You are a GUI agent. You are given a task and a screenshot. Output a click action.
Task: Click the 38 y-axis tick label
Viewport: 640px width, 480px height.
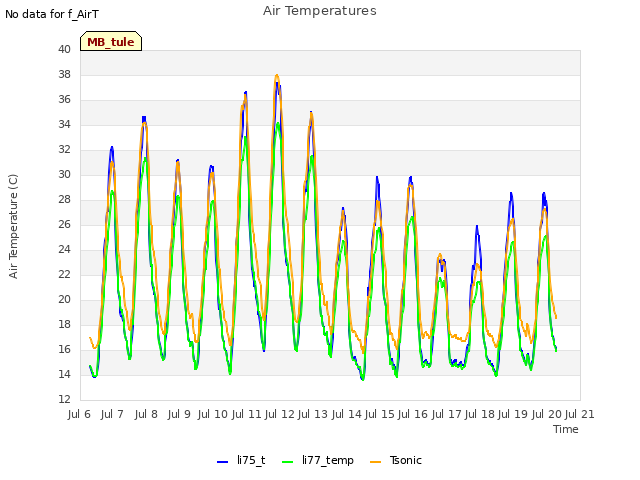[x=64, y=74]
